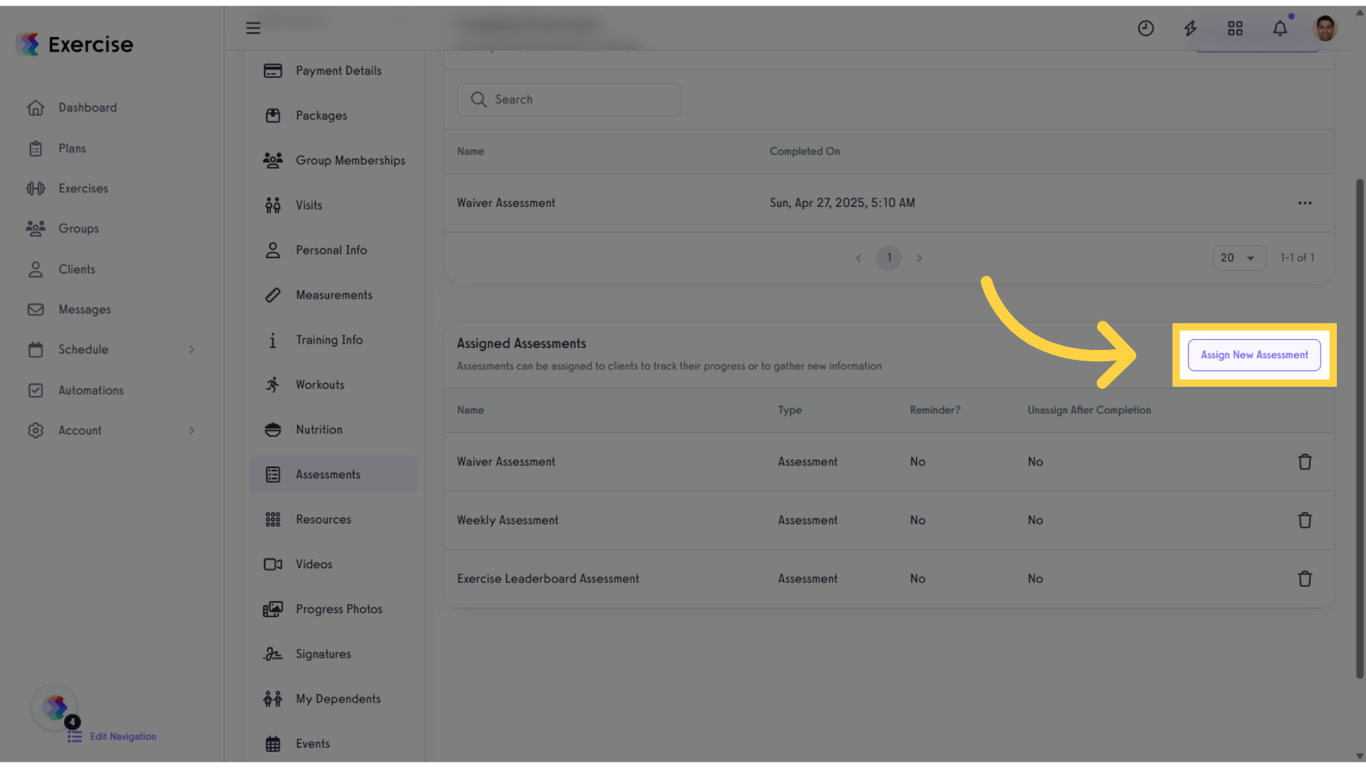This screenshot has height=768, width=1366.
Task: Expand the Schedule sidebar section
Action: pyautogui.click(x=84, y=349)
